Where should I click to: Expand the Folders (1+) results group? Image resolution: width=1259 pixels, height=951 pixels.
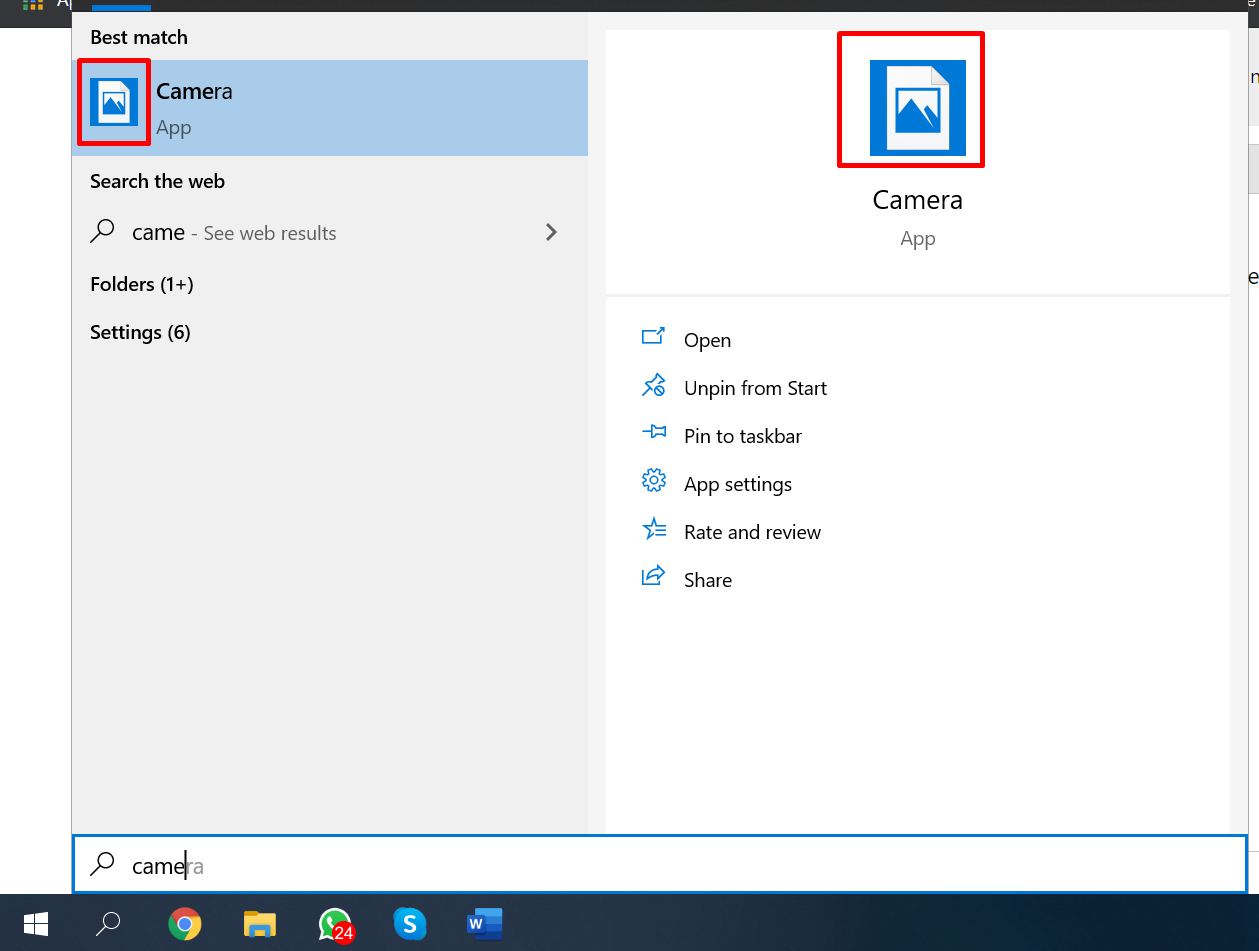click(x=142, y=284)
